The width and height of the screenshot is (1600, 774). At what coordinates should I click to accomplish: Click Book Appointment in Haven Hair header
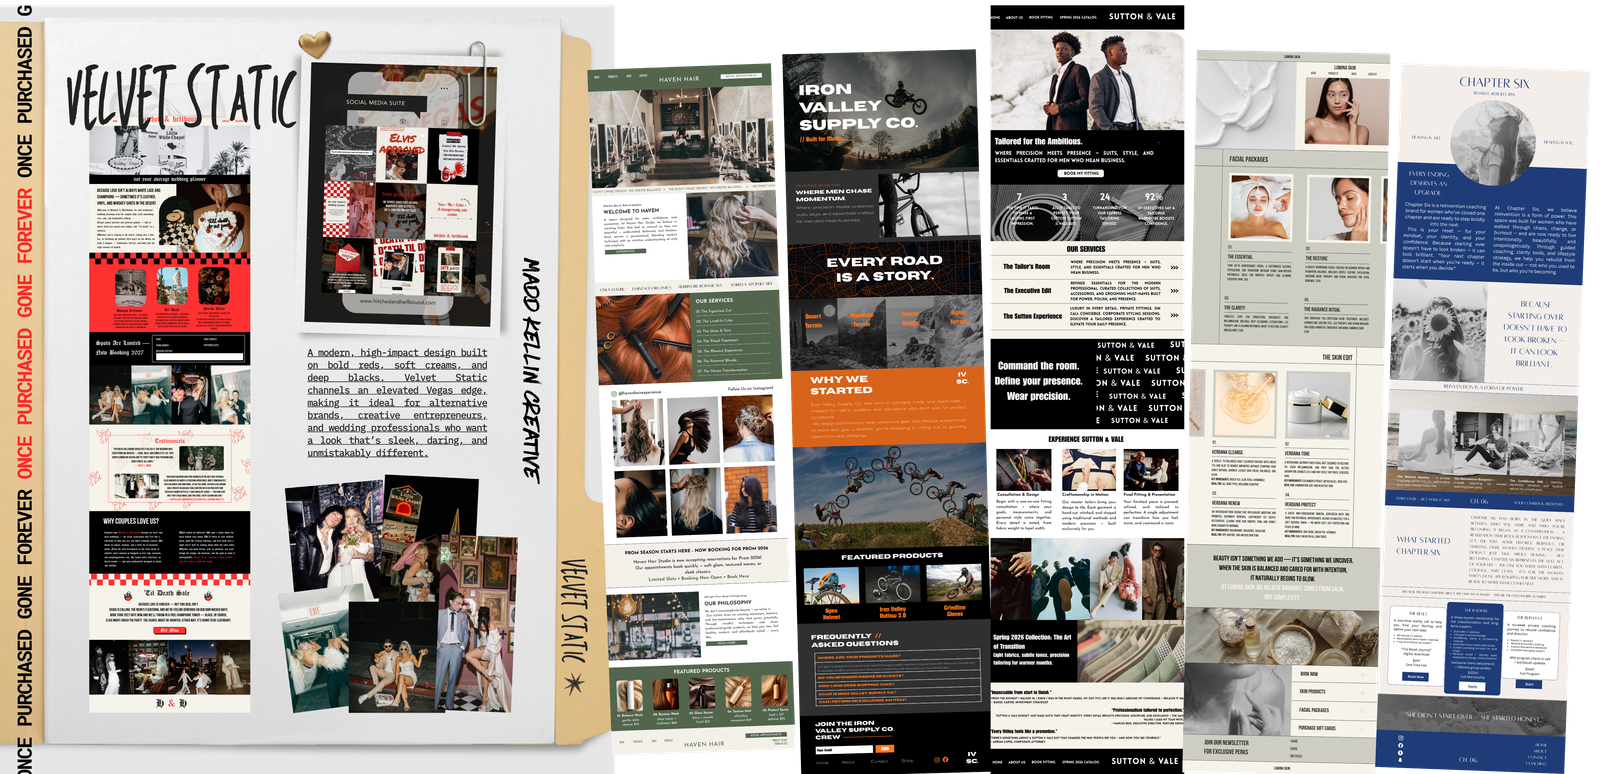click(x=741, y=75)
